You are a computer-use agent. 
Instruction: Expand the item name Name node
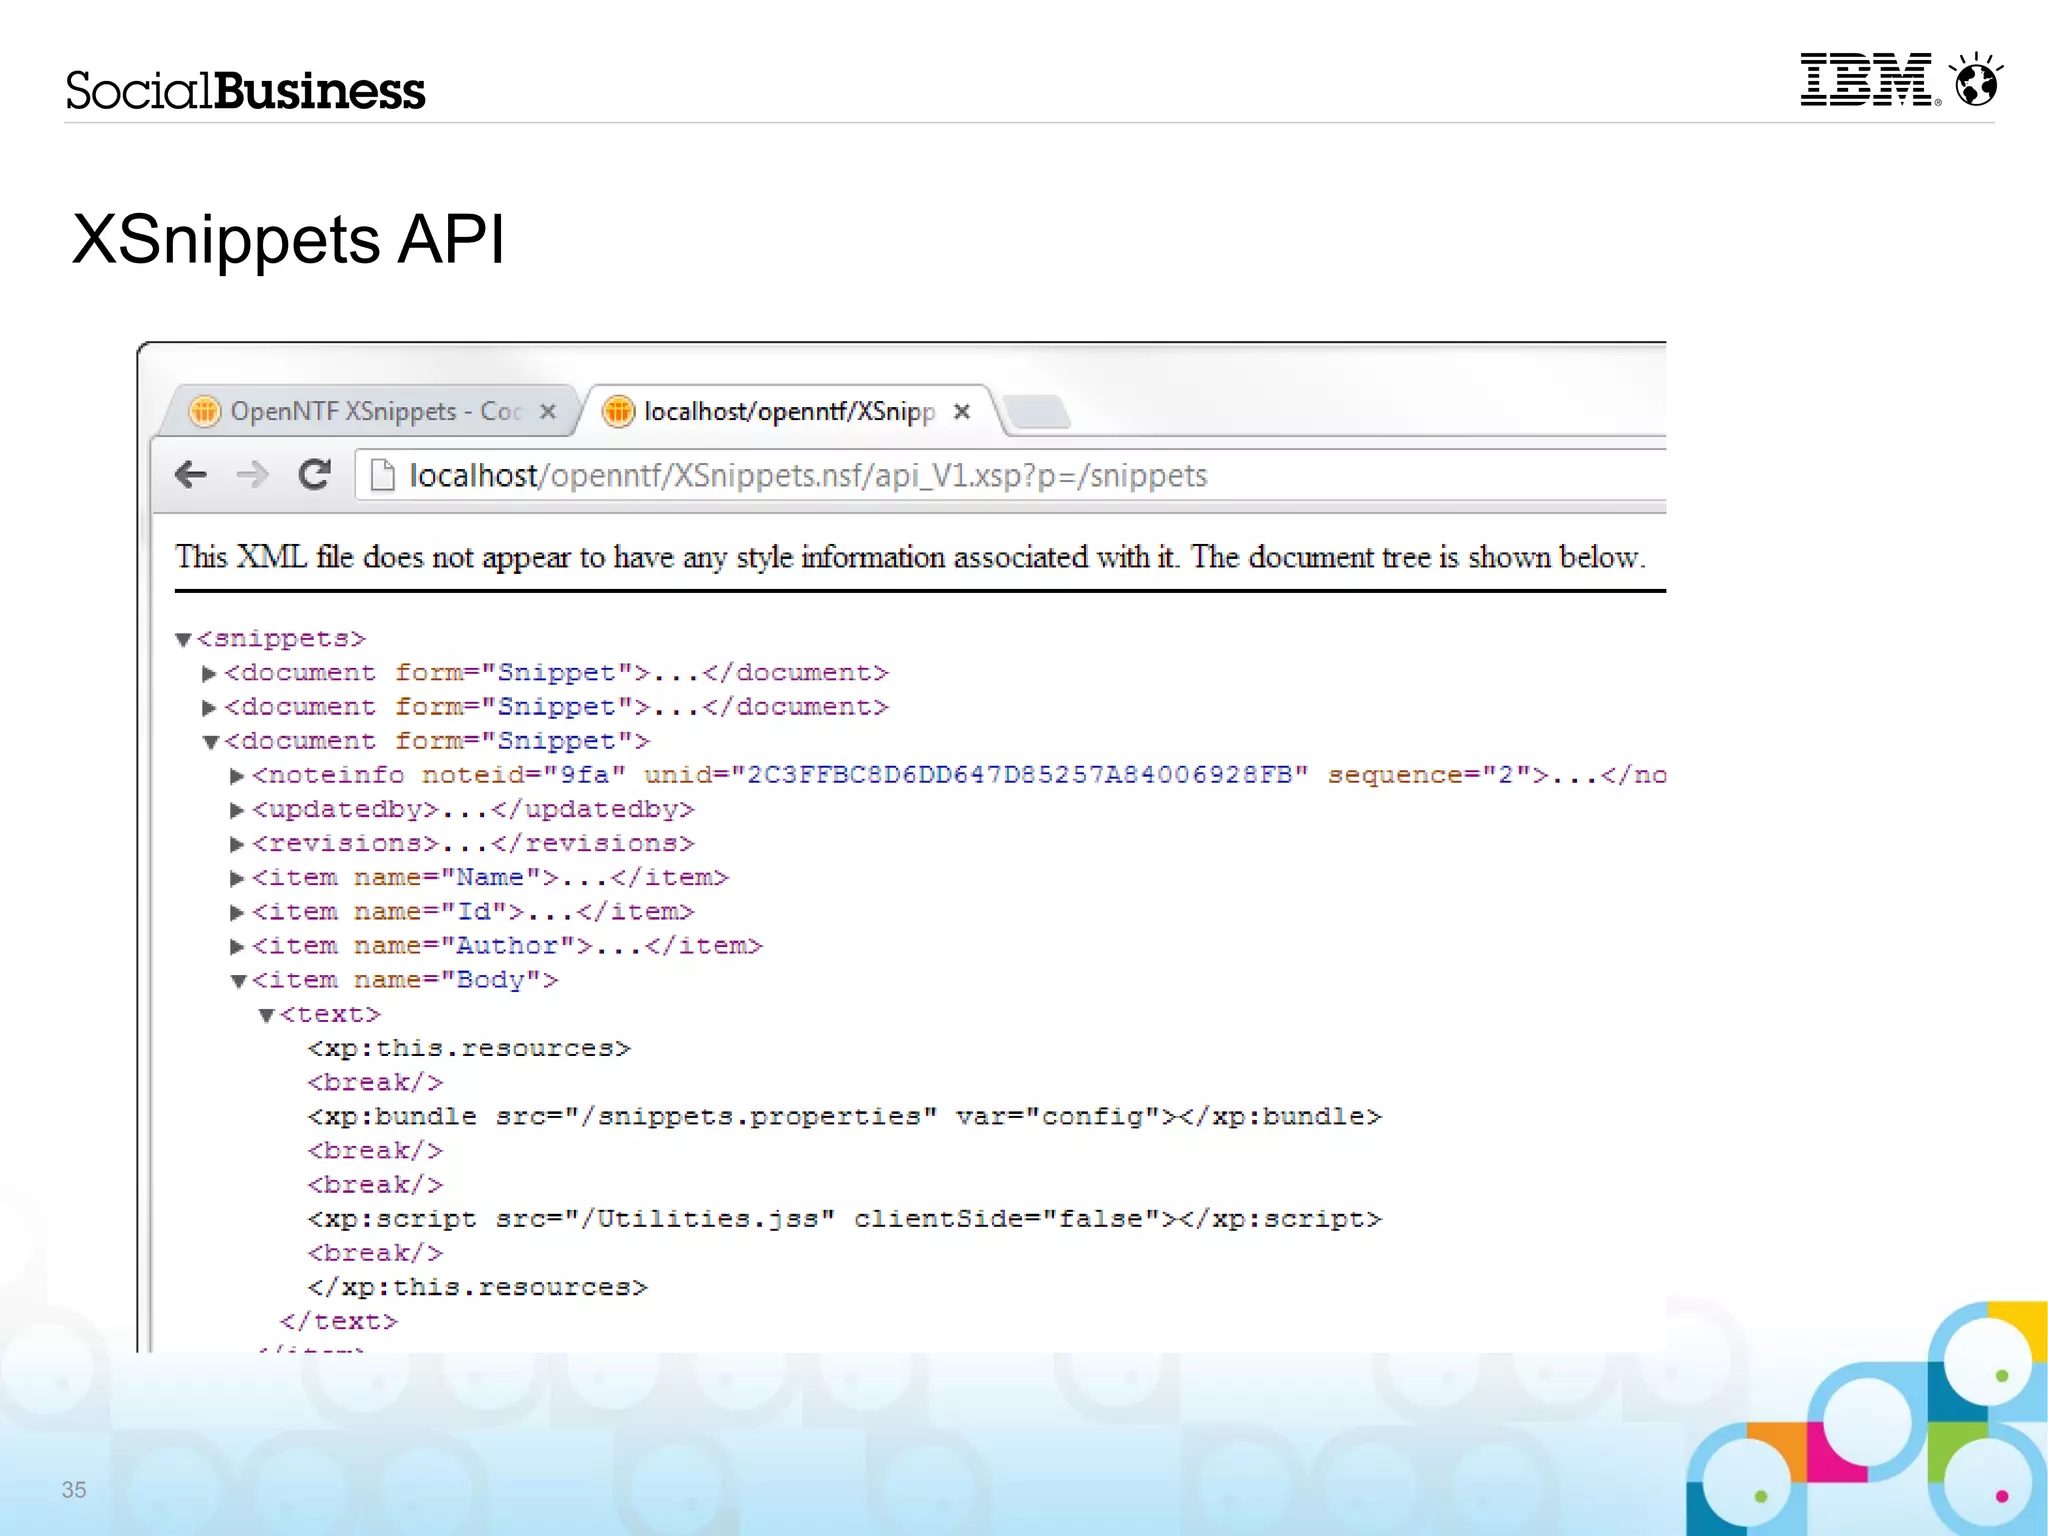coord(237,878)
